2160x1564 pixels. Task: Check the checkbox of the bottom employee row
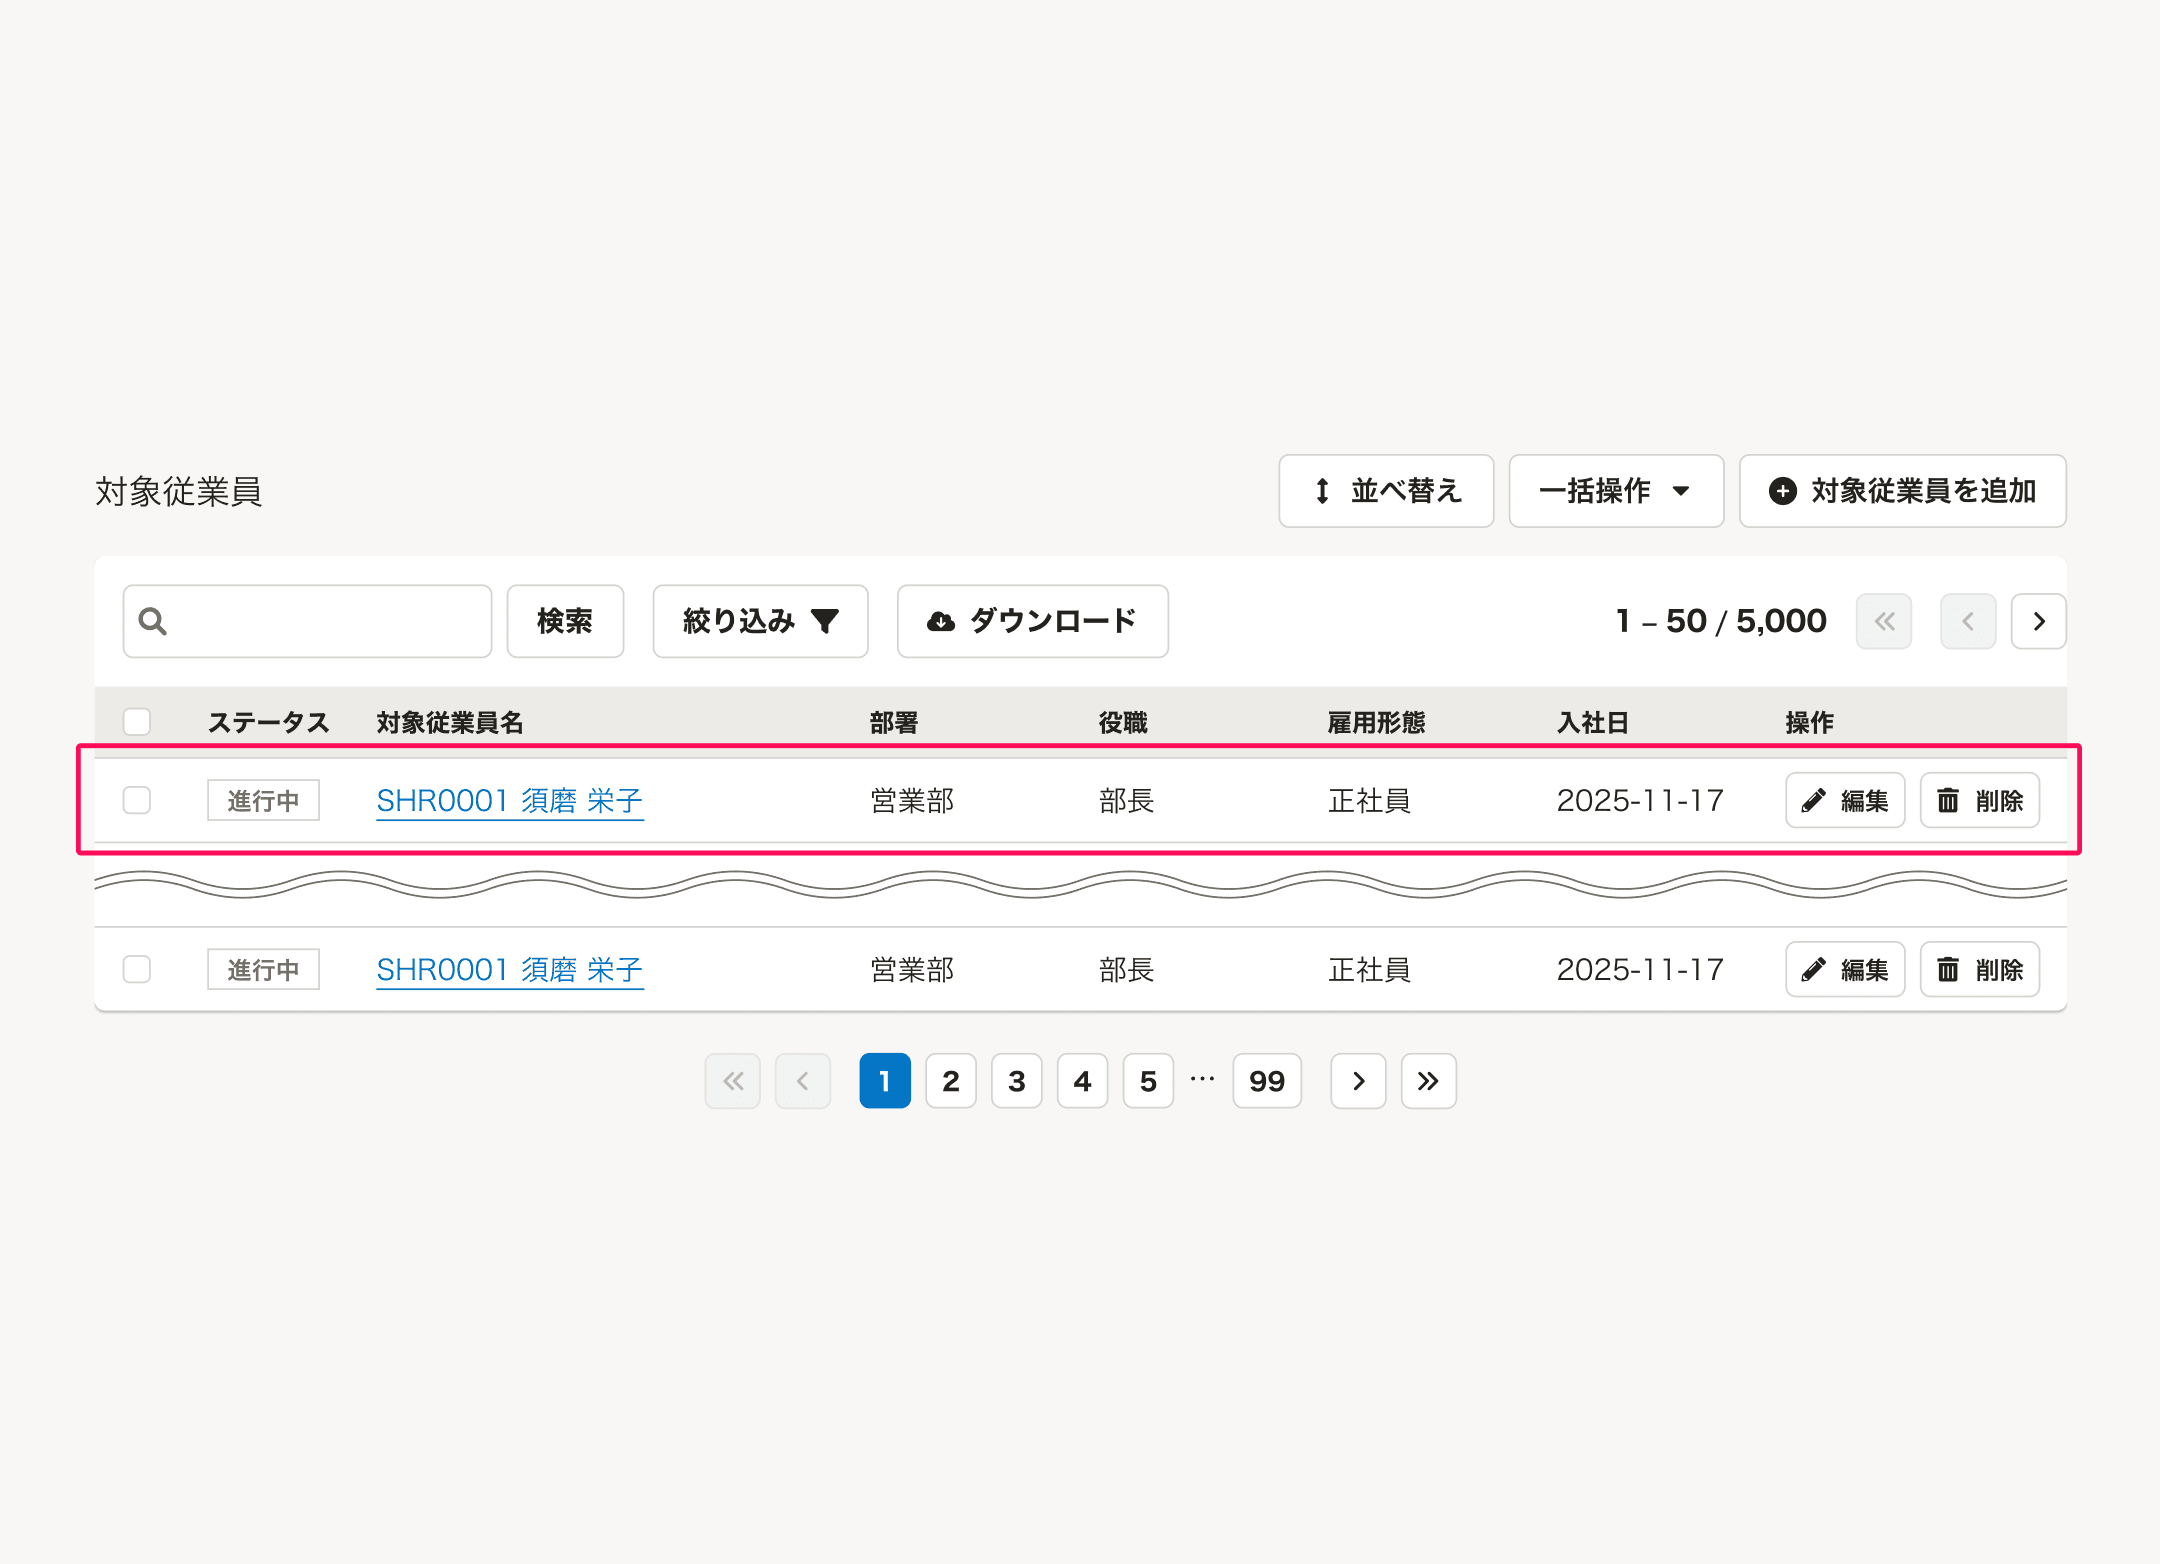click(136, 969)
